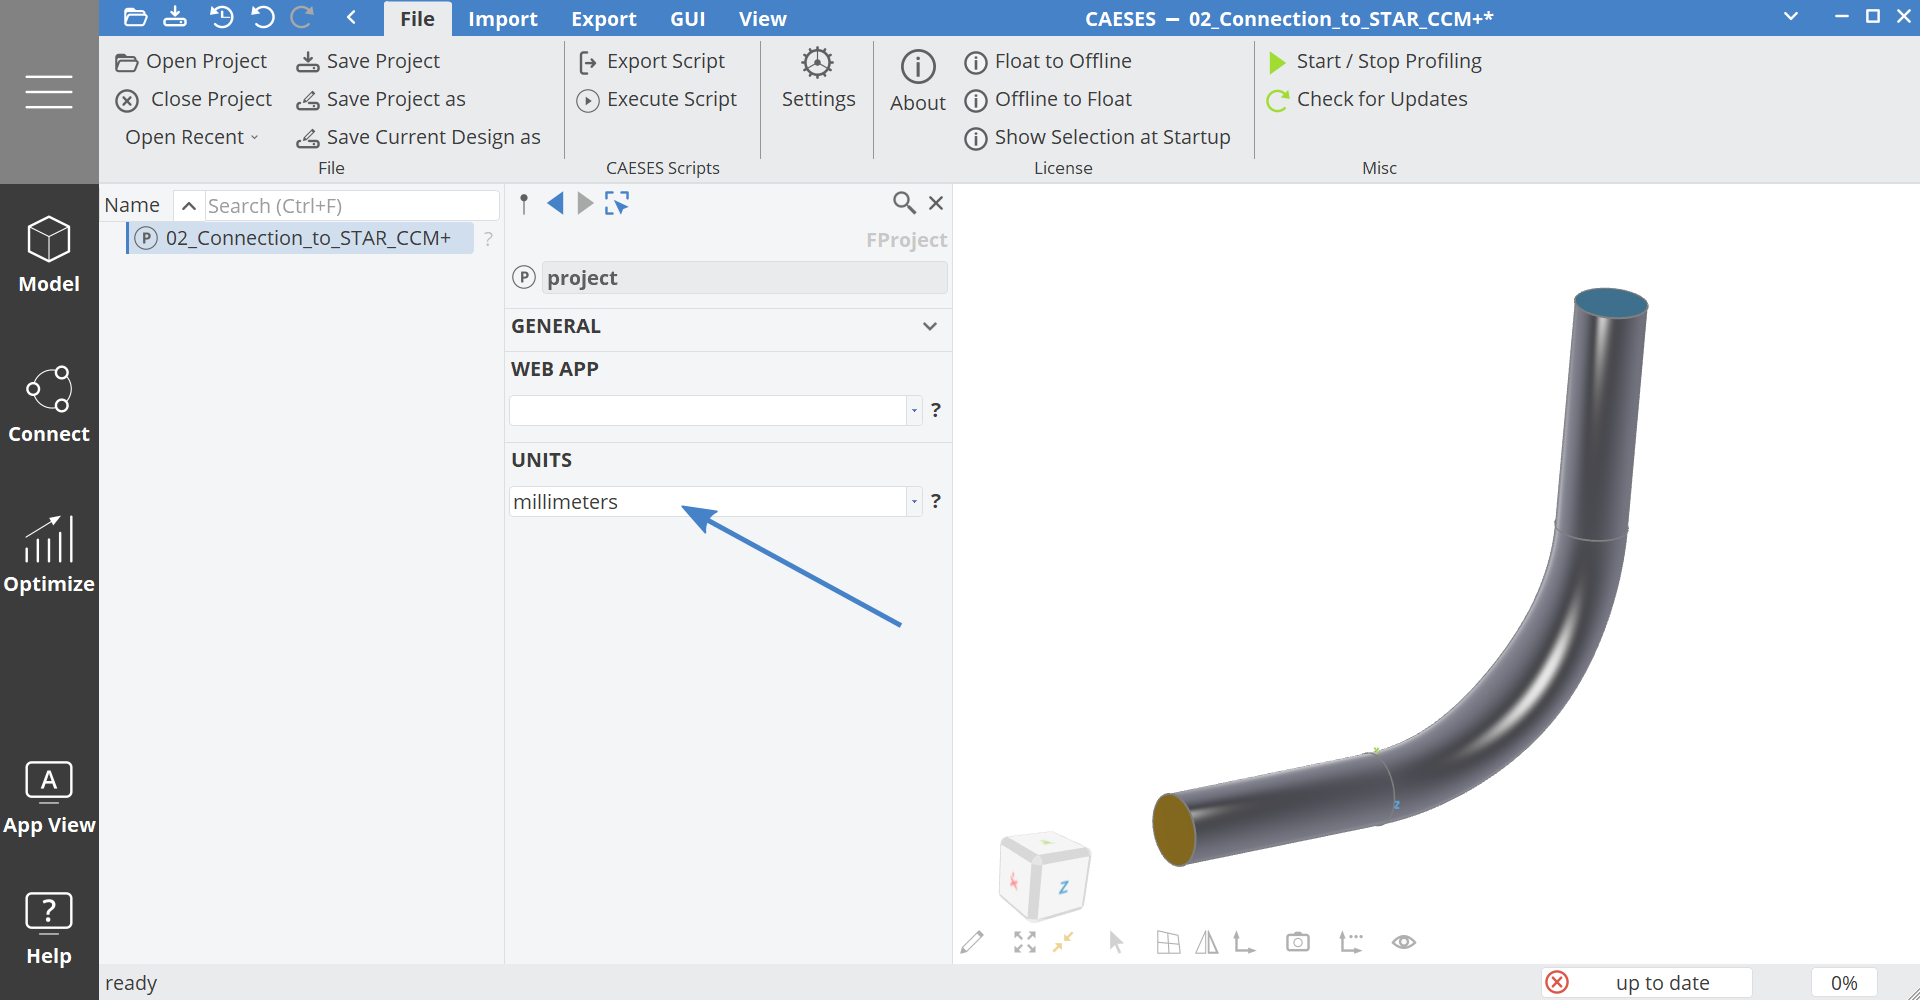Image resolution: width=1920 pixels, height=1000 pixels.
Task: Show the About information
Action: tap(918, 80)
